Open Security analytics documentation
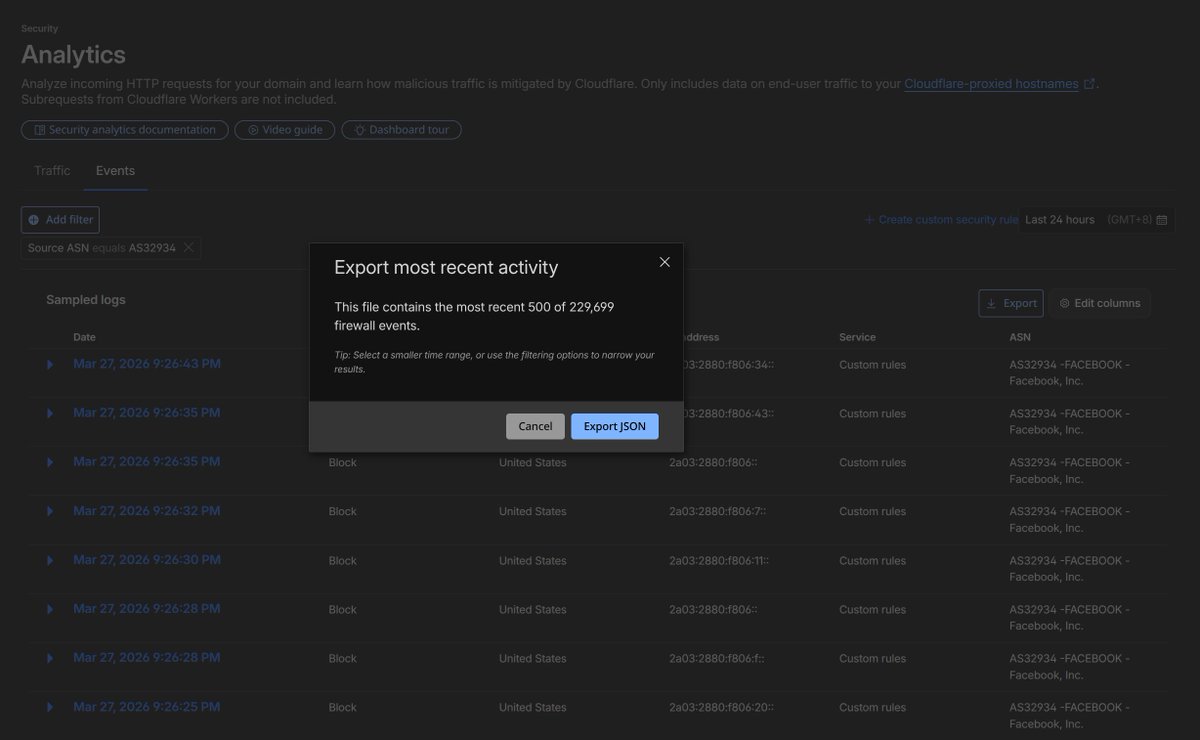The width and height of the screenshot is (1200, 740). [x=124, y=130]
